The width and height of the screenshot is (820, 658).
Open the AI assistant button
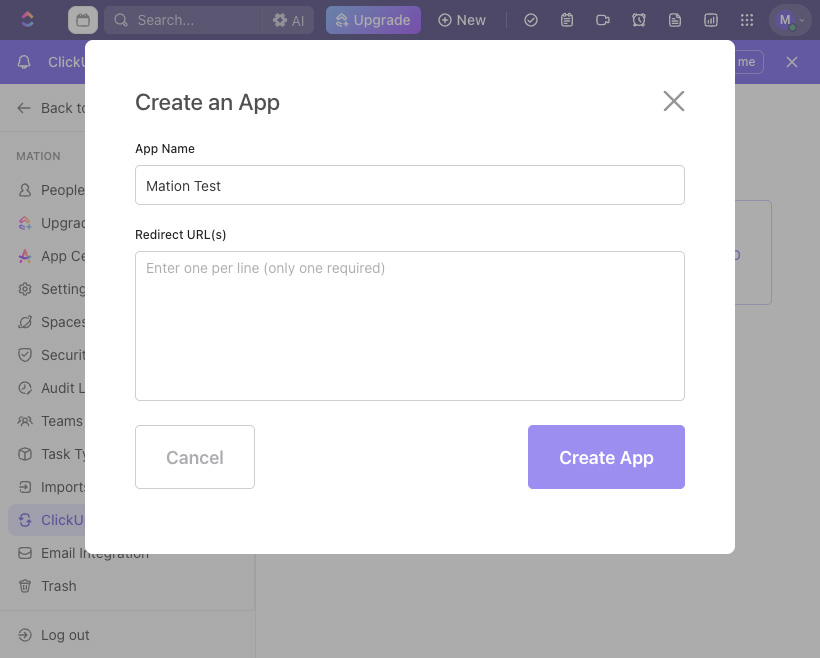[x=288, y=20]
